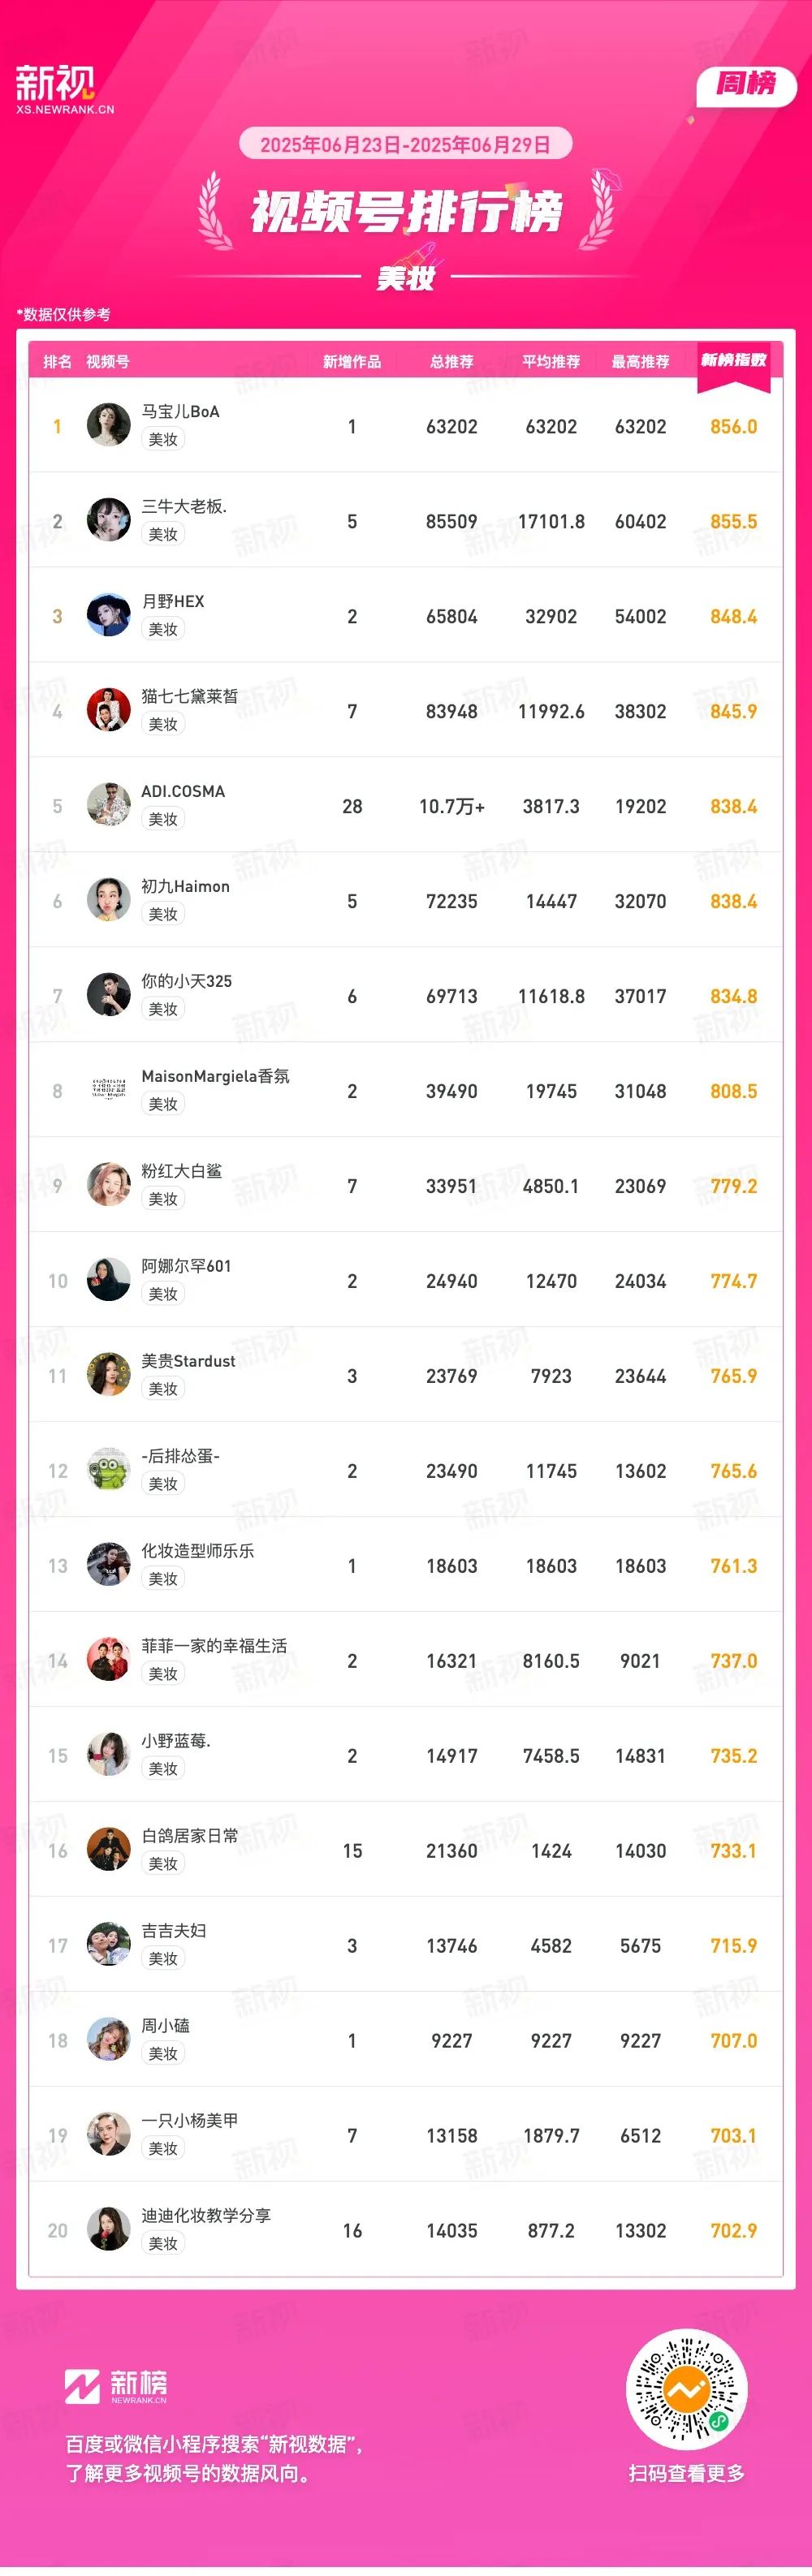Open 马宝儿BoA avatar thumbnail
The height and width of the screenshot is (2576, 812).
[x=109, y=425]
